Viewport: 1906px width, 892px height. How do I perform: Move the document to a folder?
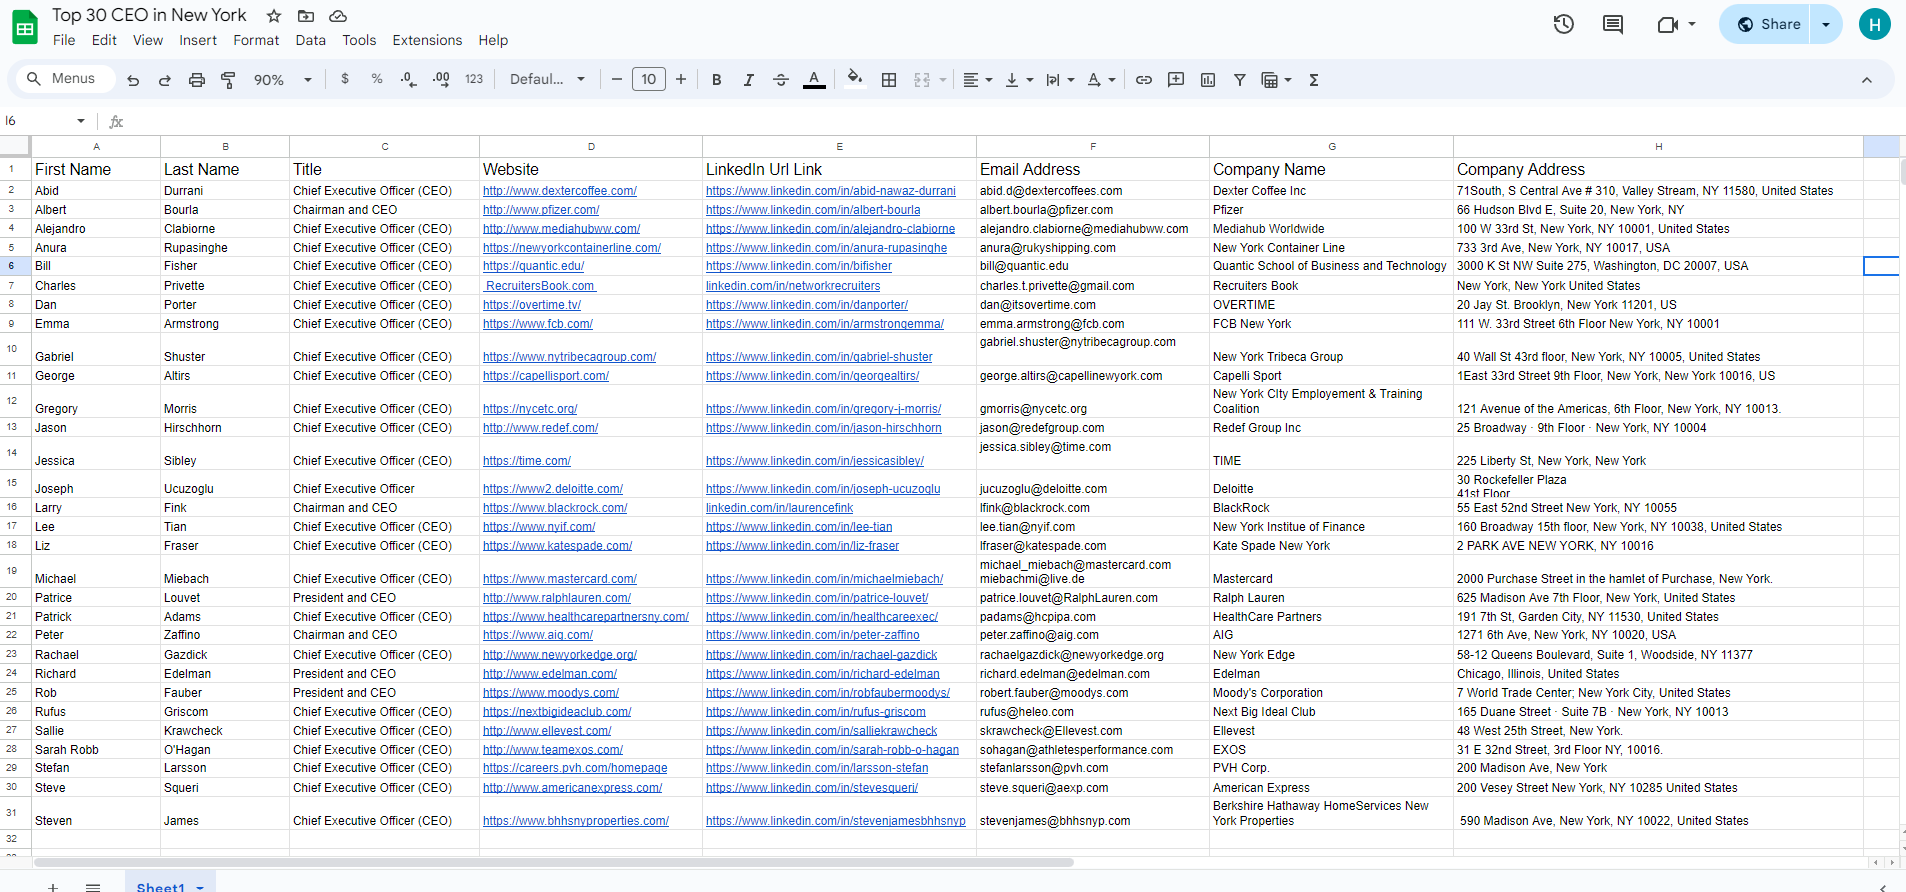(x=306, y=16)
